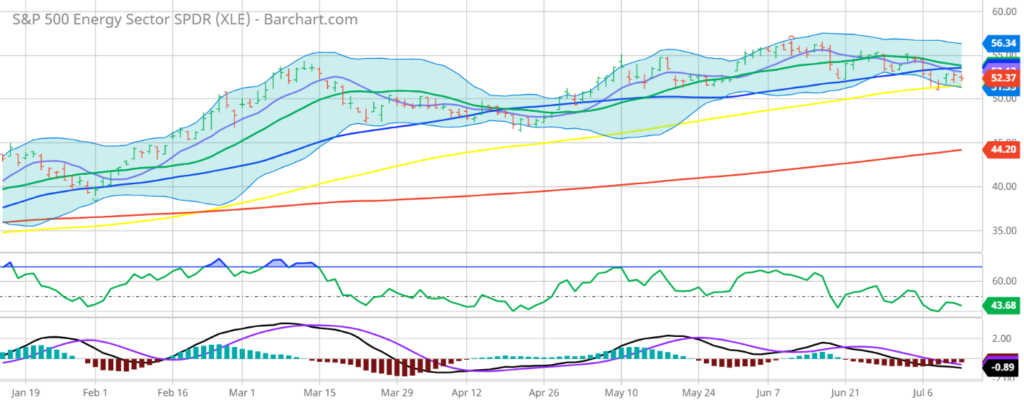Select the Mar 1 date label
Screen dimensions: 1024x405
coord(242,394)
